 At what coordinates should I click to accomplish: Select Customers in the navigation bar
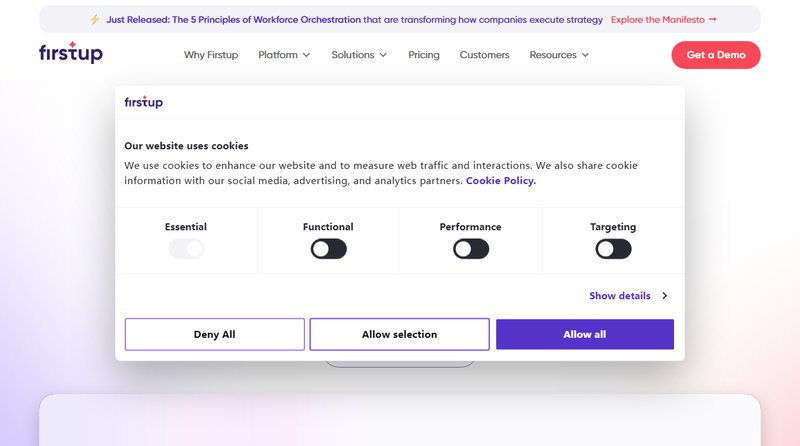point(484,55)
